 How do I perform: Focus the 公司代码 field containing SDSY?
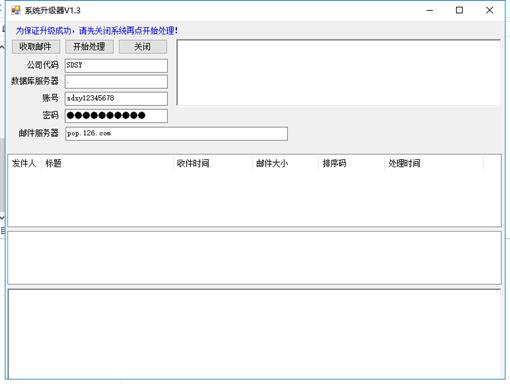tap(116, 65)
